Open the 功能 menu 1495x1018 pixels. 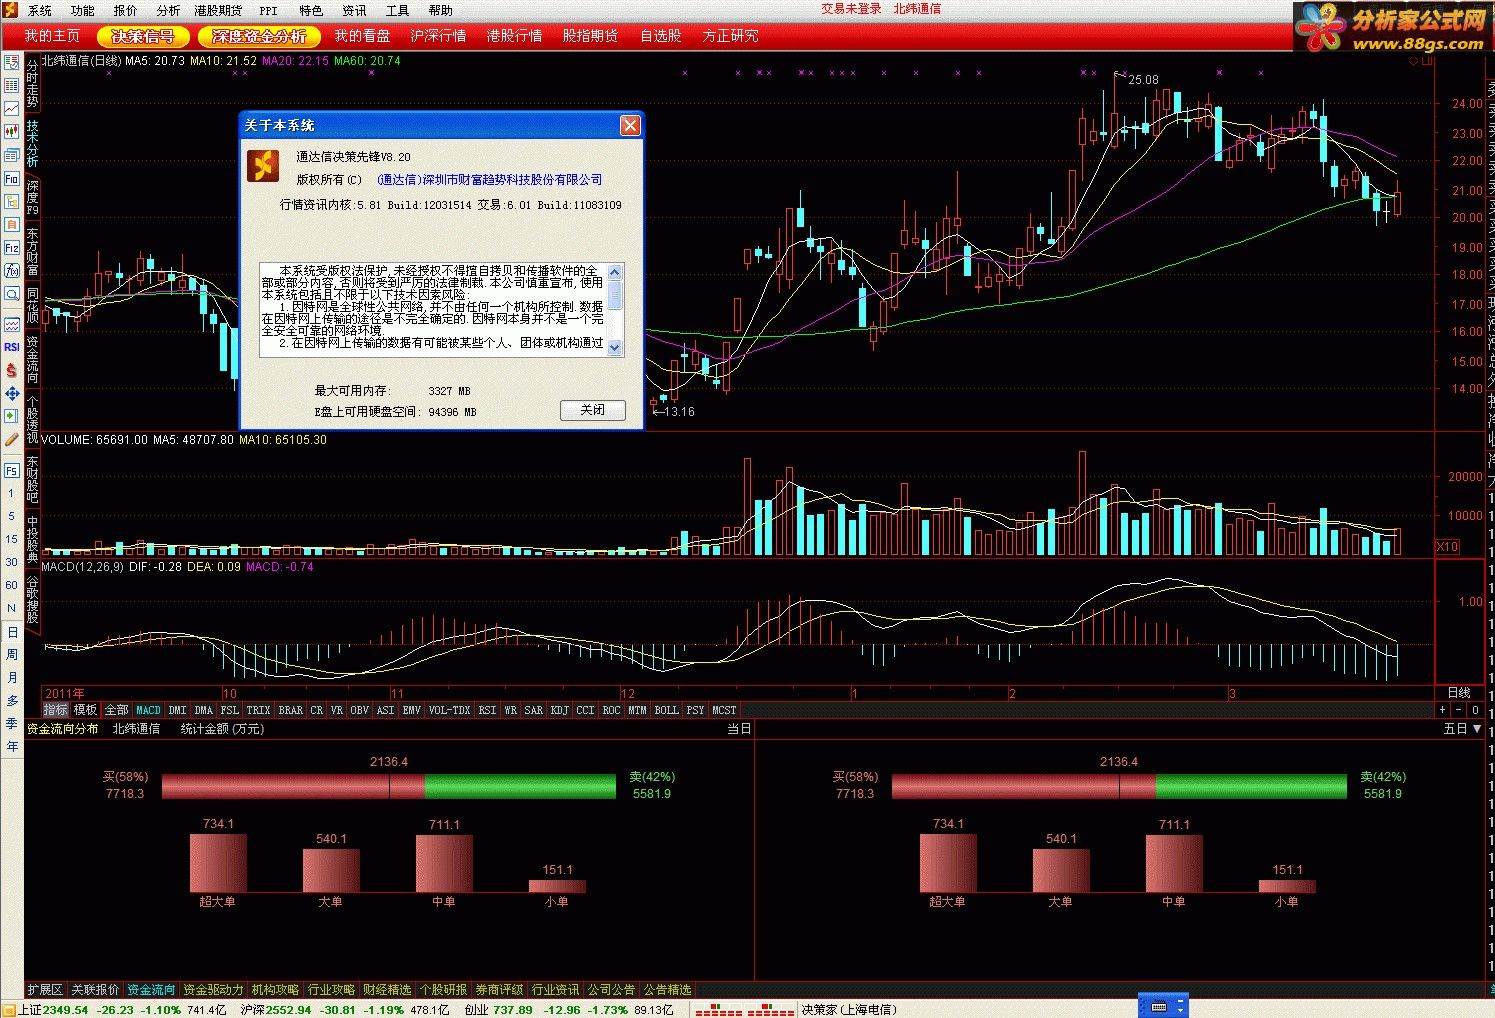click(83, 10)
